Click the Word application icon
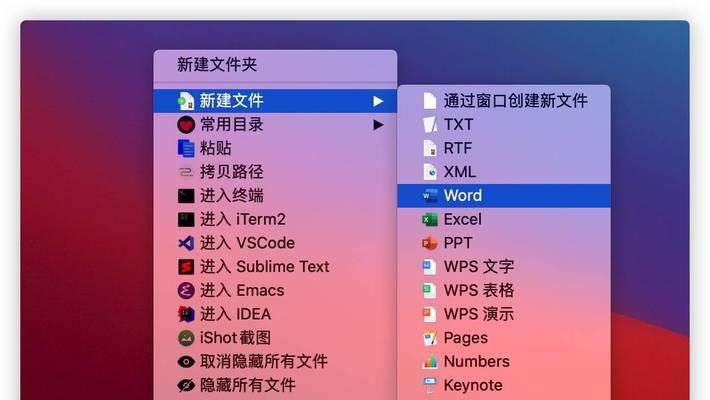Image resolution: width=710 pixels, height=400 pixels. click(x=430, y=196)
